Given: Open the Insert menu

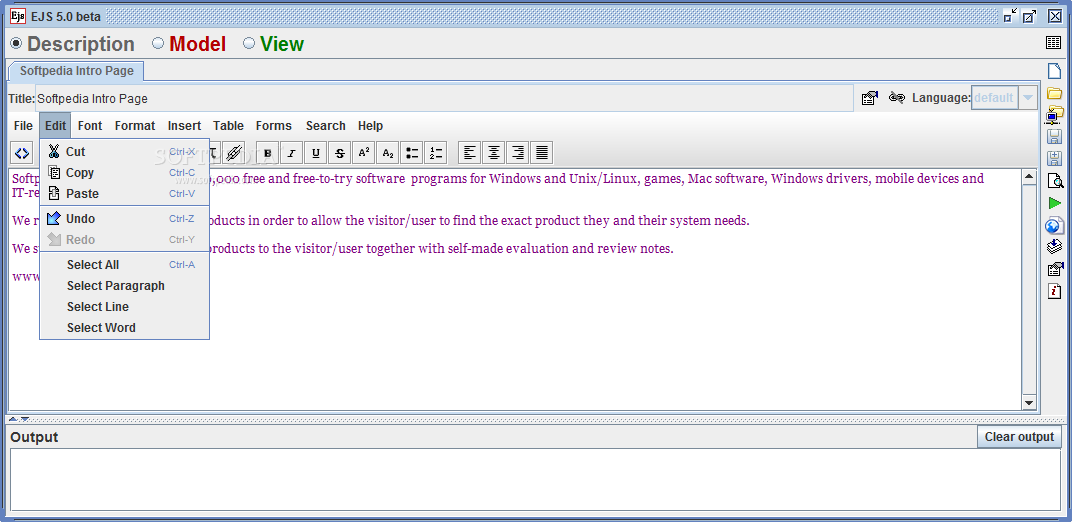Looking at the screenshot, I should (x=185, y=126).
